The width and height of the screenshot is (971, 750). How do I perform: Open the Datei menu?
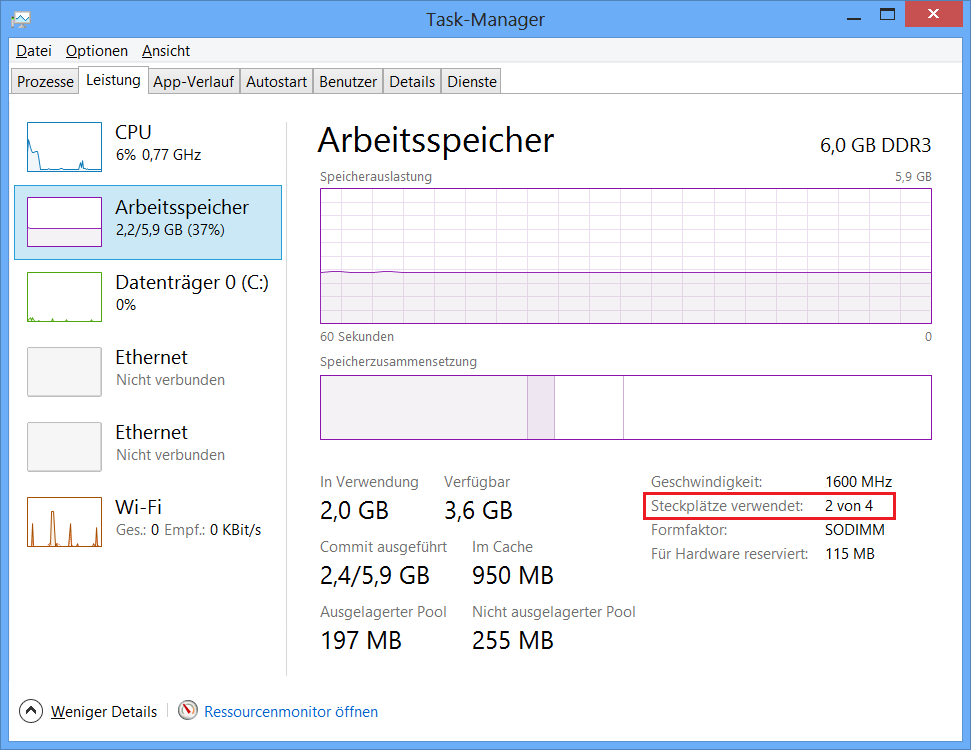(34, 51)
